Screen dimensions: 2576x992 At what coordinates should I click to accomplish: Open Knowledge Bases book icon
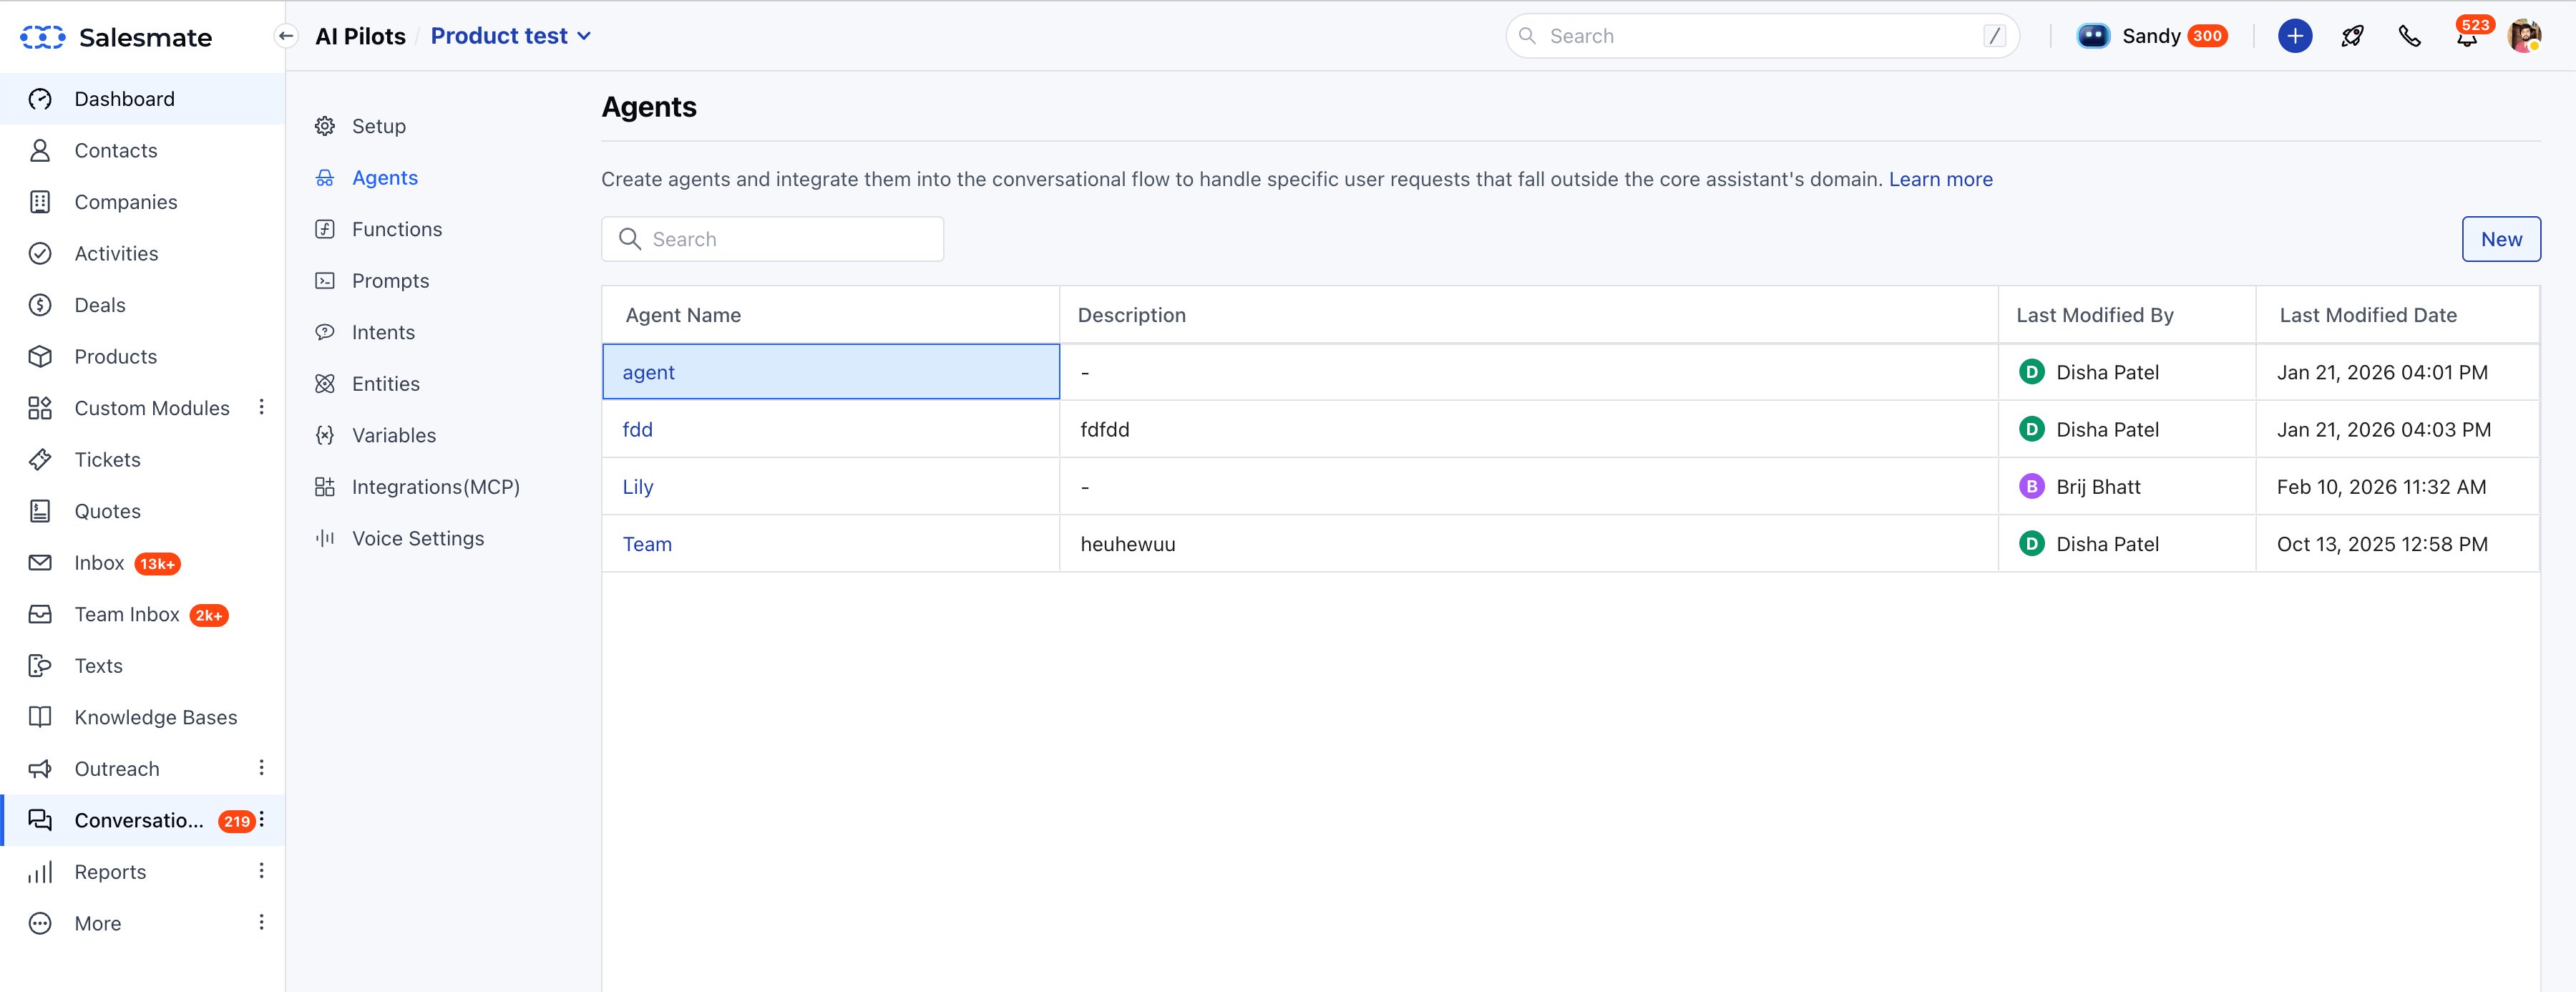coord(40,717)
